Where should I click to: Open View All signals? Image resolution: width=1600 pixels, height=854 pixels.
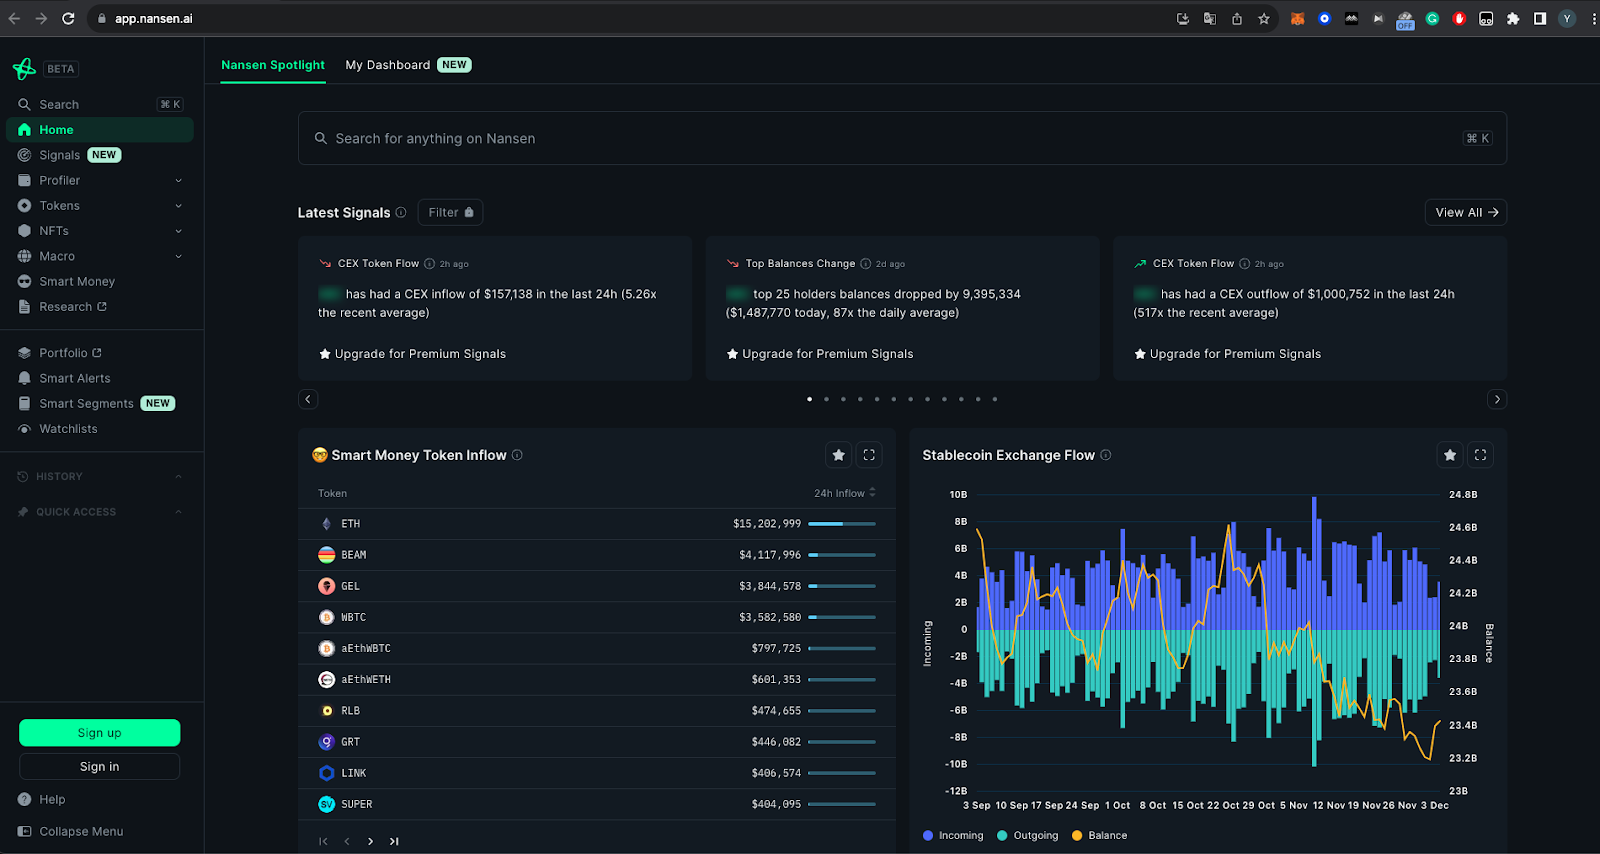[1465, 212]
